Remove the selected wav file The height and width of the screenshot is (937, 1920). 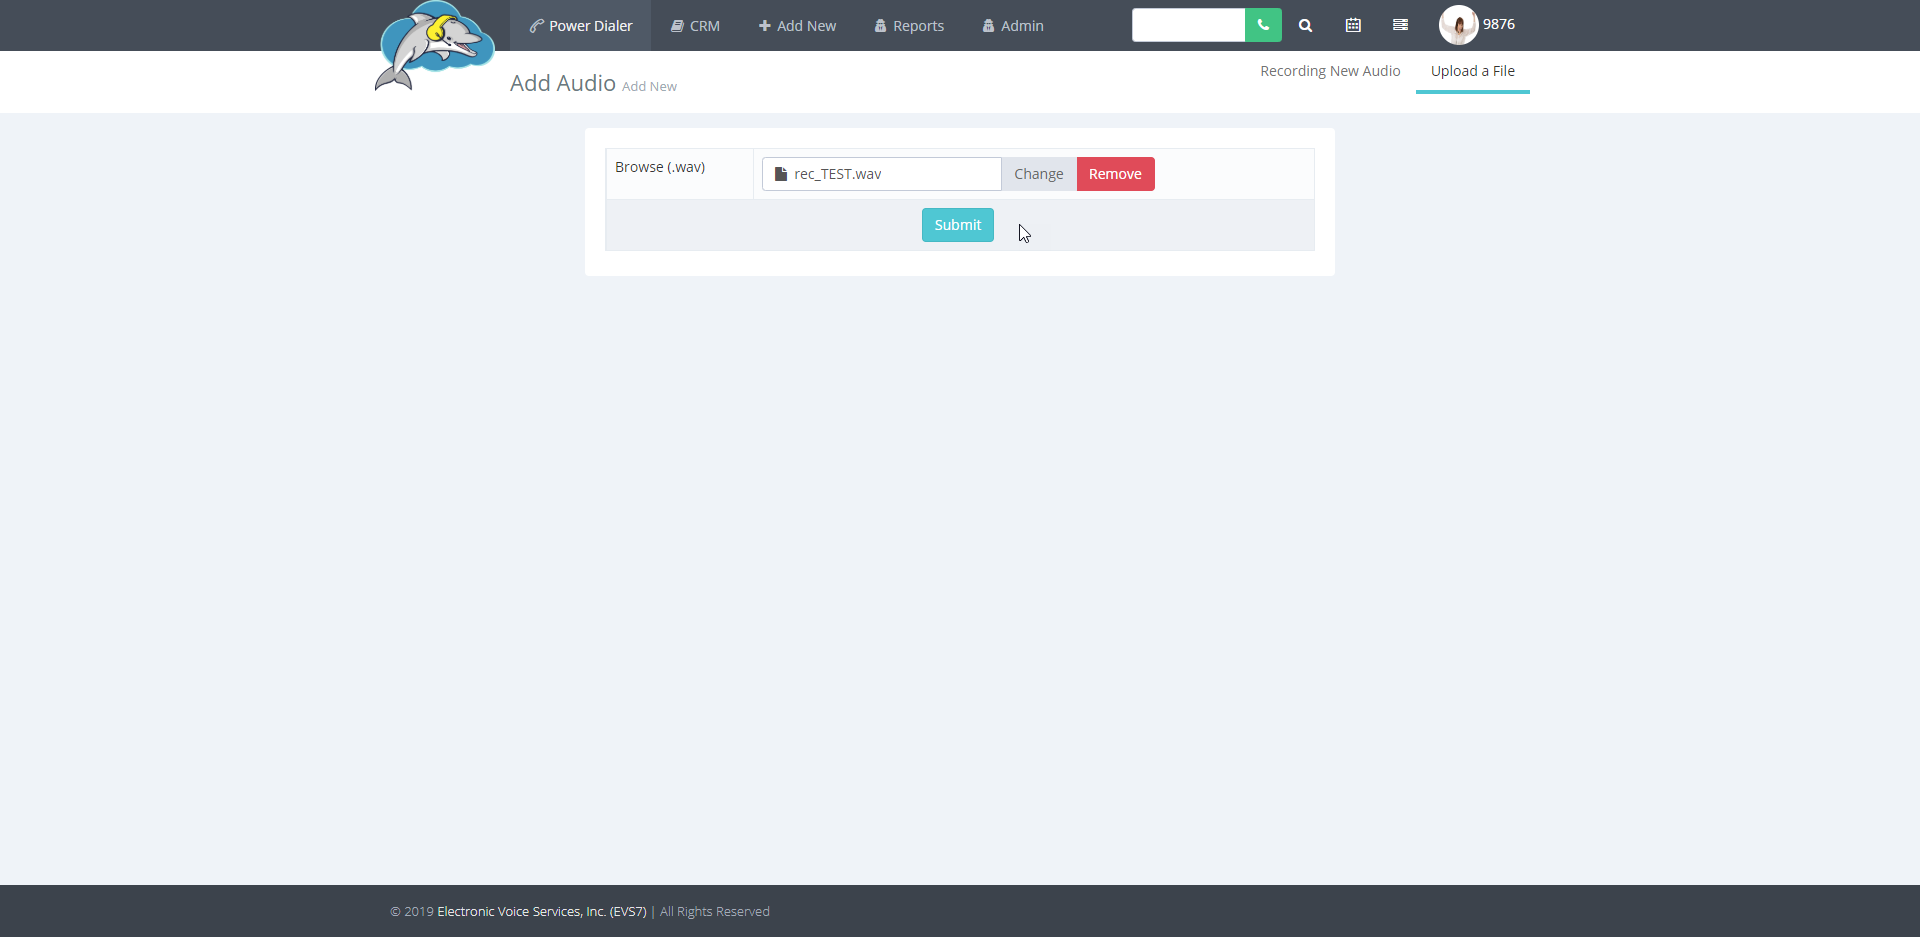point(1115,174)
